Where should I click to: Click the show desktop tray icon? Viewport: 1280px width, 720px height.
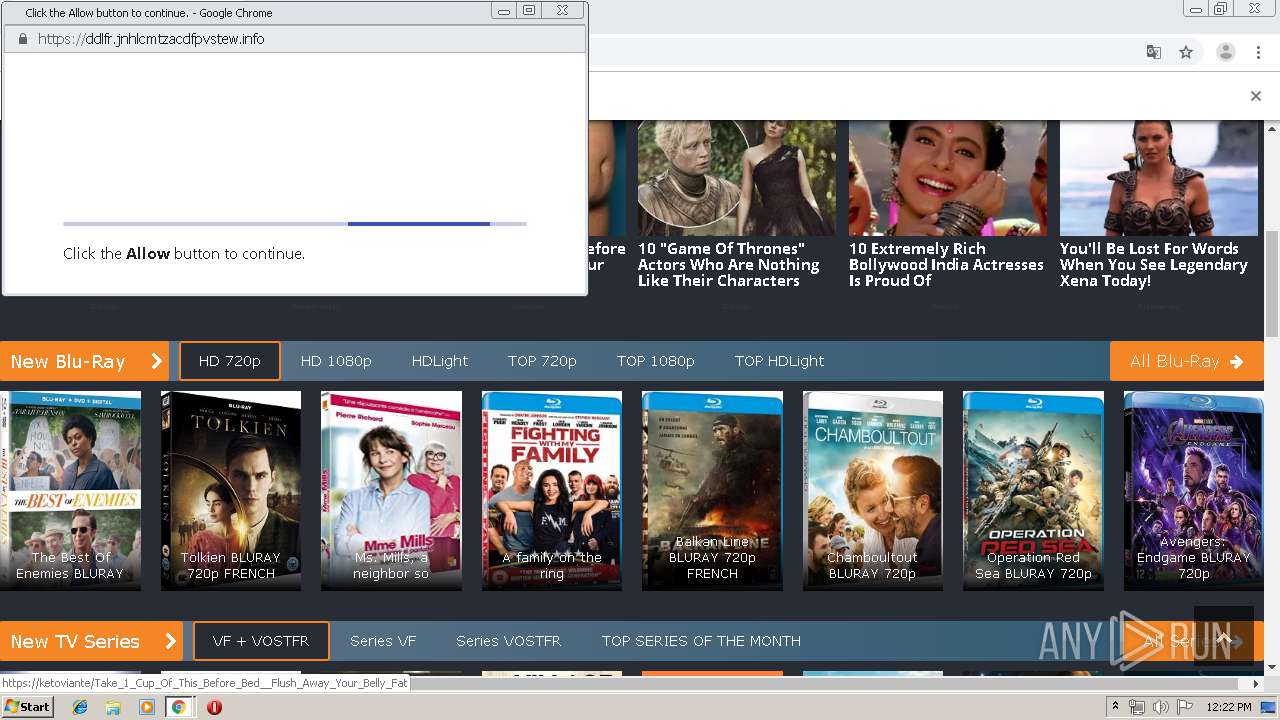[x=1268, y=707]
